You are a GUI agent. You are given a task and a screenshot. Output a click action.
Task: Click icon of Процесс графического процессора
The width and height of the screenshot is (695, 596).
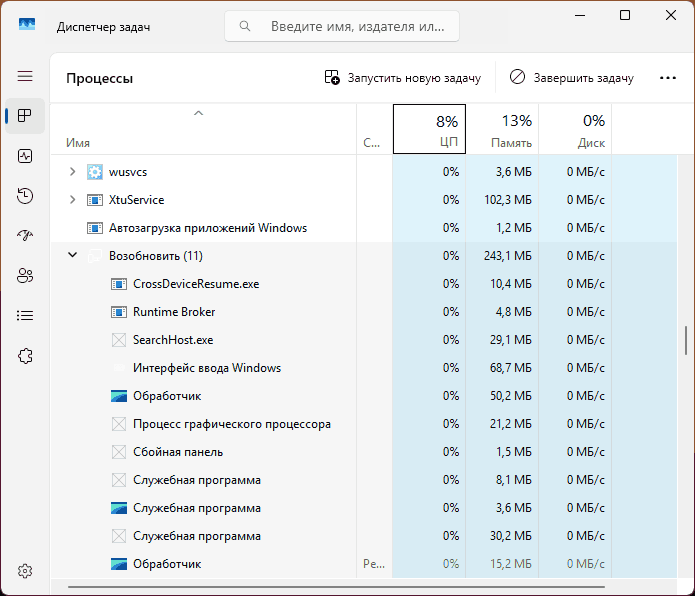[119, 425]
